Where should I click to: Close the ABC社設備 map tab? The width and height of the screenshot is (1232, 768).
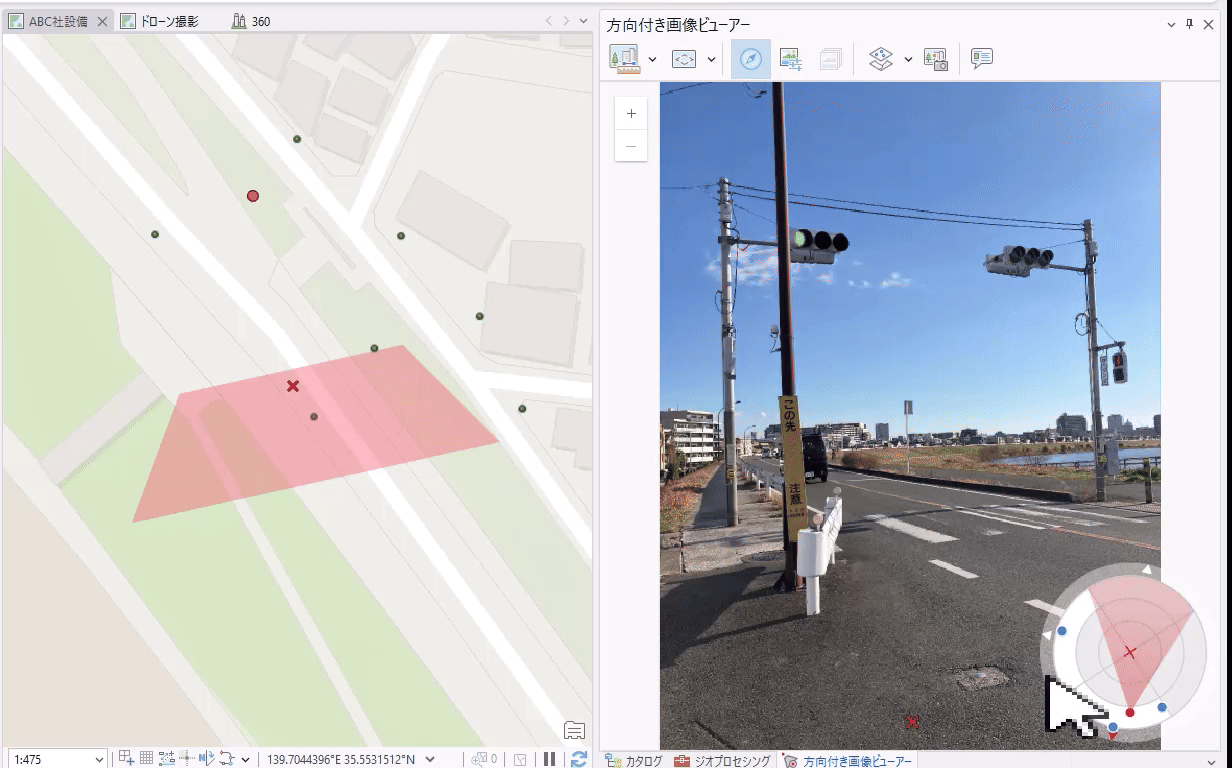103,21
